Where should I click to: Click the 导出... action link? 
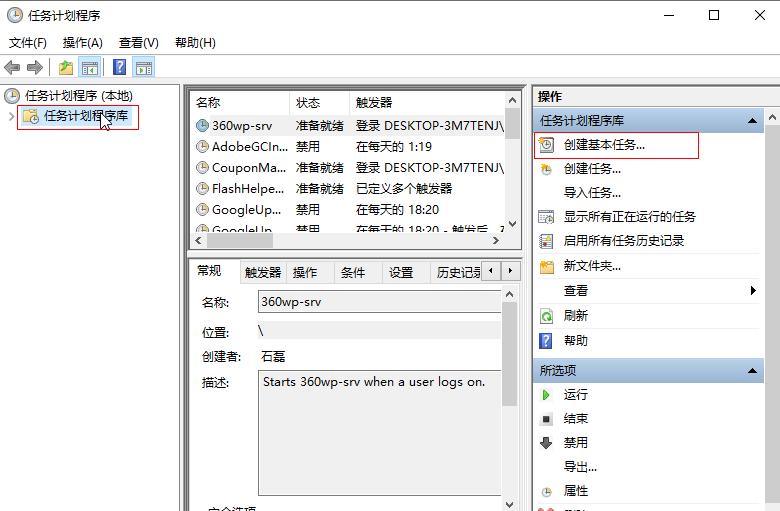pyautogui.click(x=580, y=467)
